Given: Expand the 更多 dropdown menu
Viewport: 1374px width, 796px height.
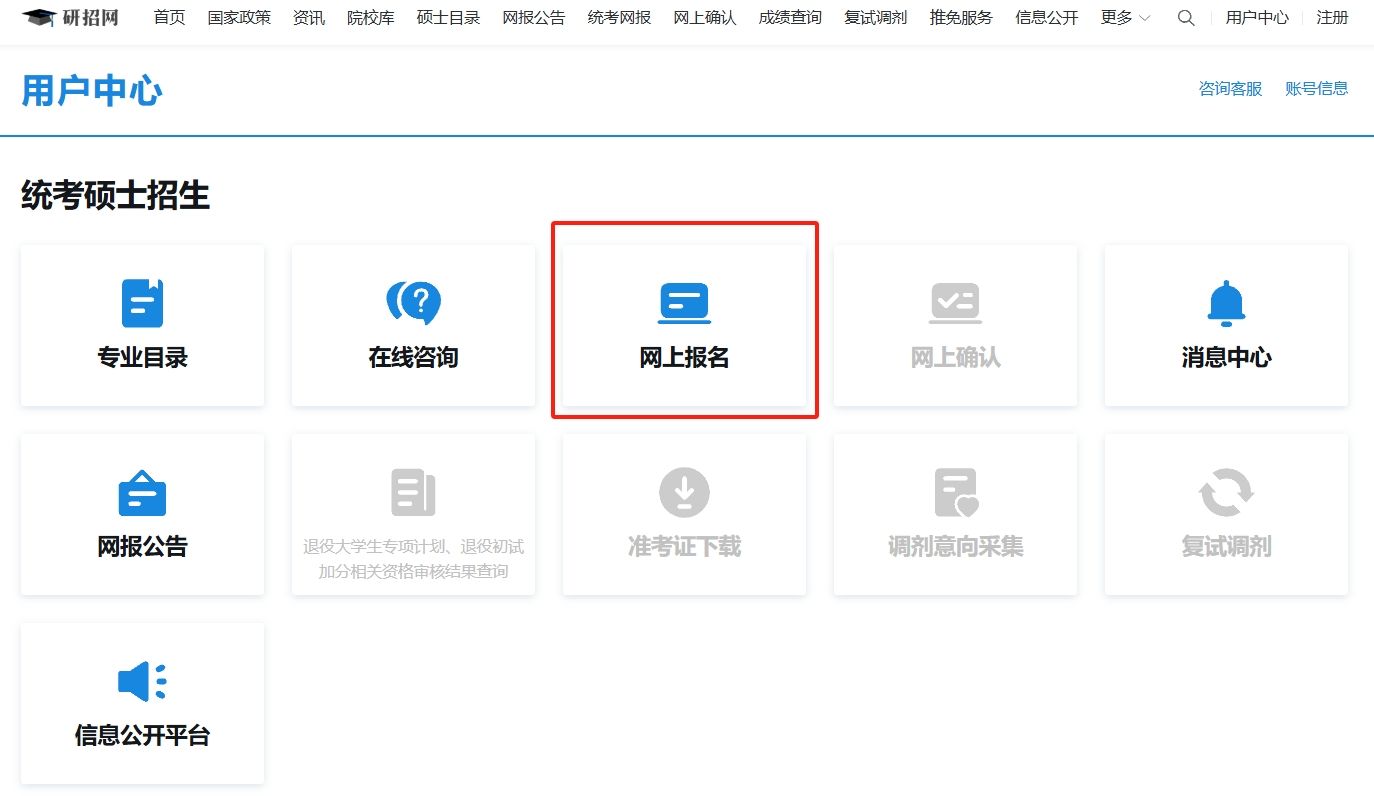Looking at the screenshot, I should 1125,18.
